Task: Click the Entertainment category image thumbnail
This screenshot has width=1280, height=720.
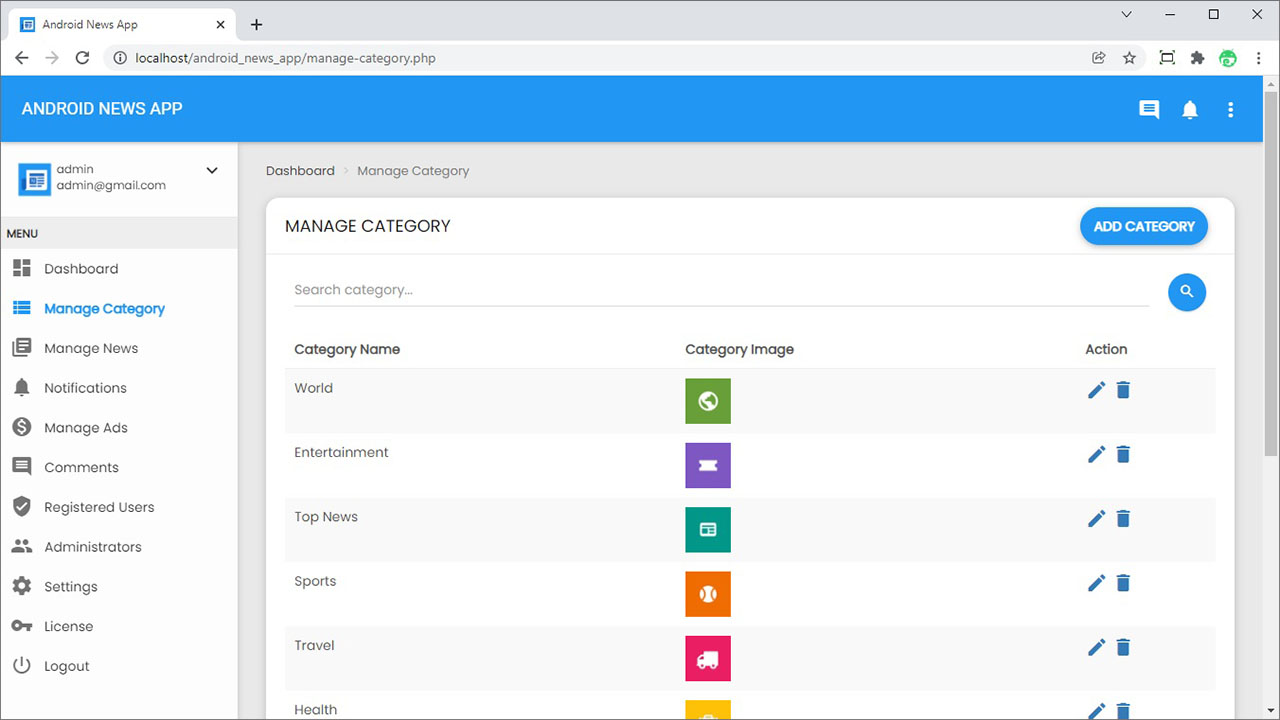Action: (708, 465)
